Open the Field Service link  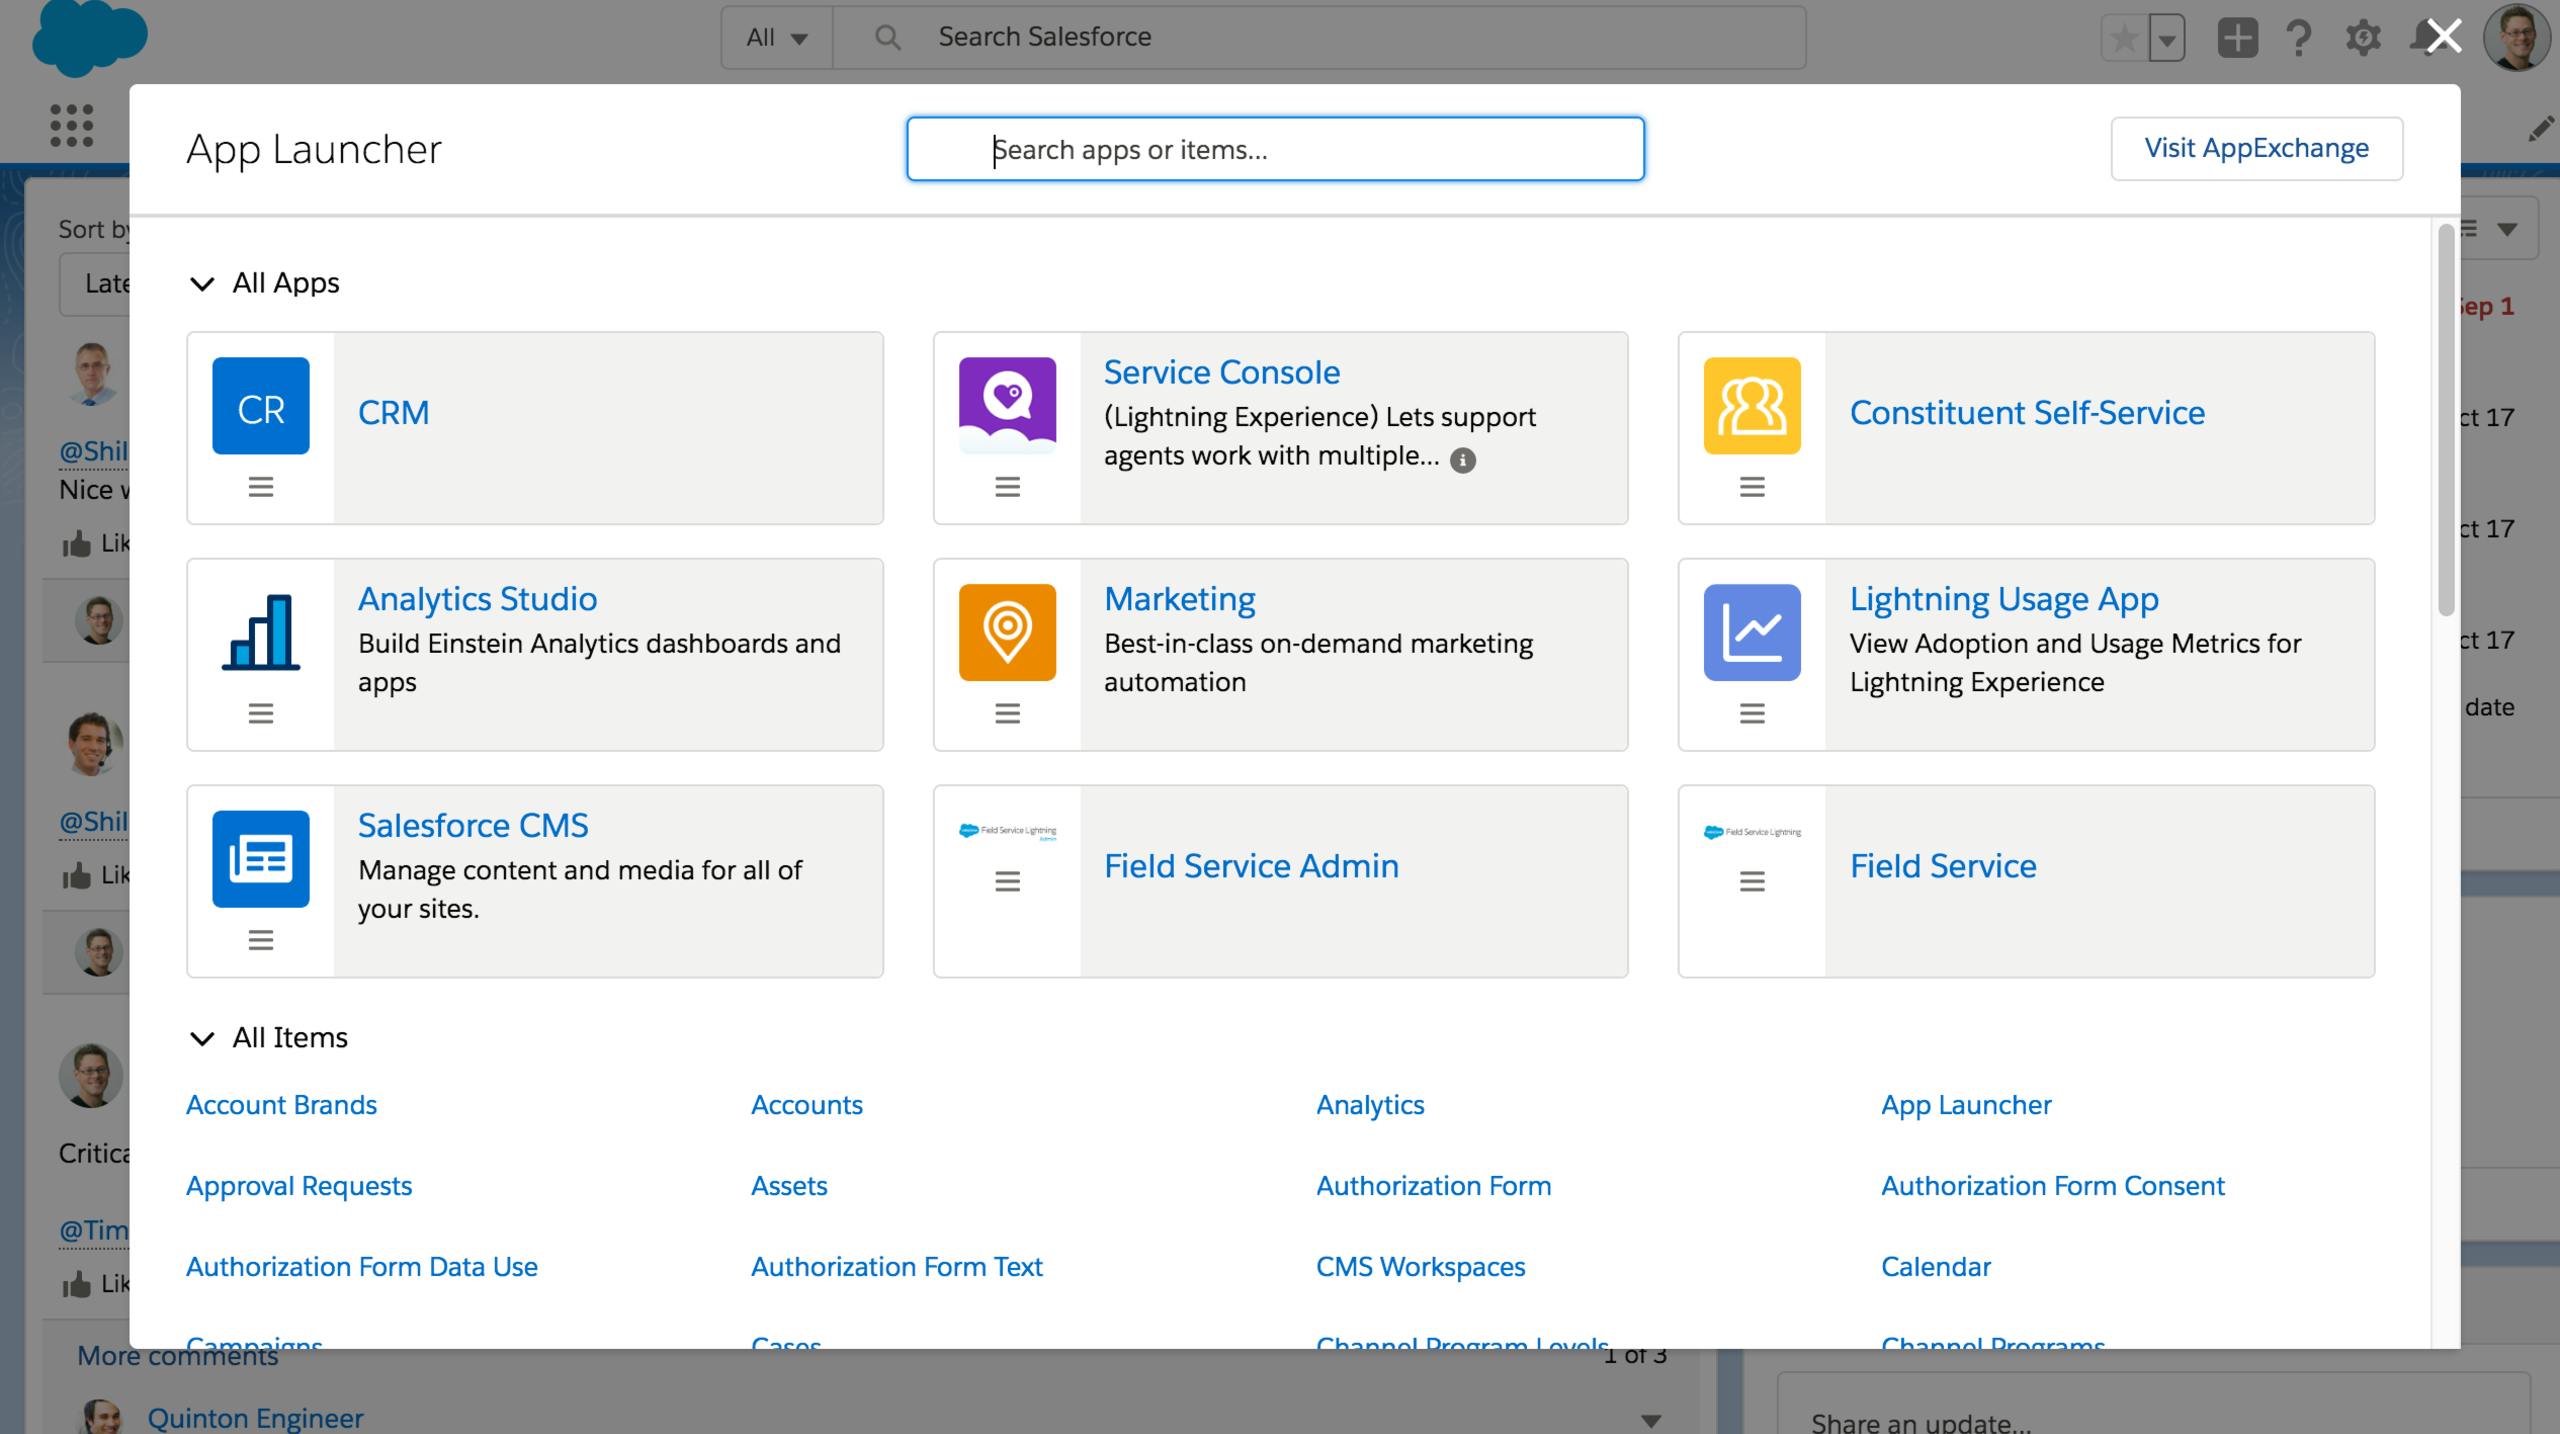(1943, 865)
